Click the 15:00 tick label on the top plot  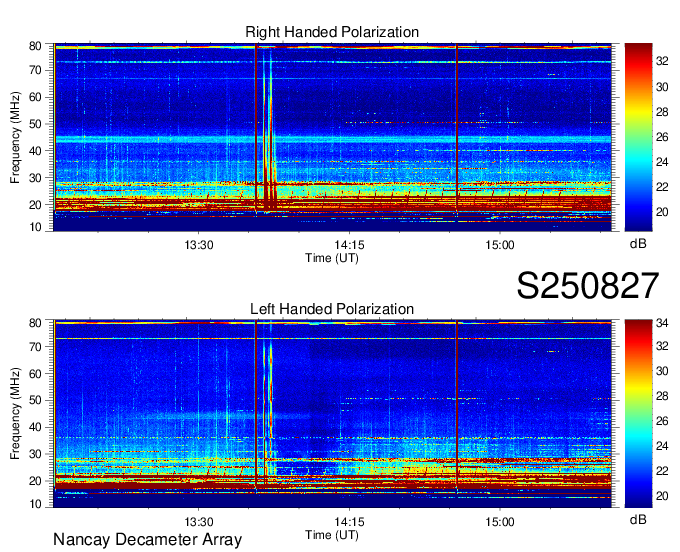pyautogui.click(x=500, y=245)
